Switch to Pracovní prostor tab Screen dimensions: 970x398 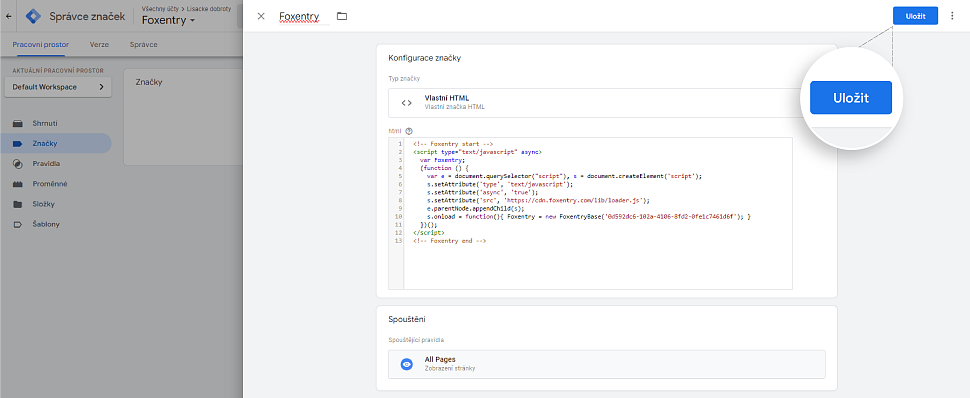(x=41, y=45)
